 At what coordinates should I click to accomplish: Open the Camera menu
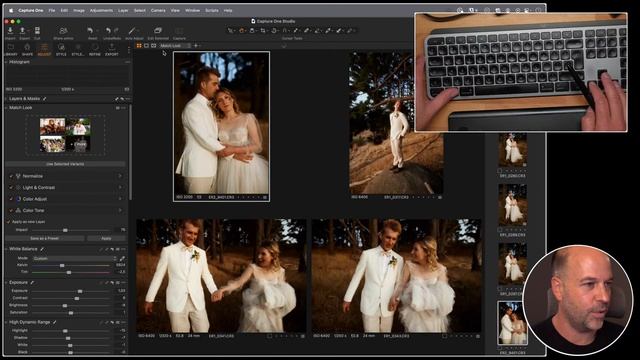(x=158, y=10)
